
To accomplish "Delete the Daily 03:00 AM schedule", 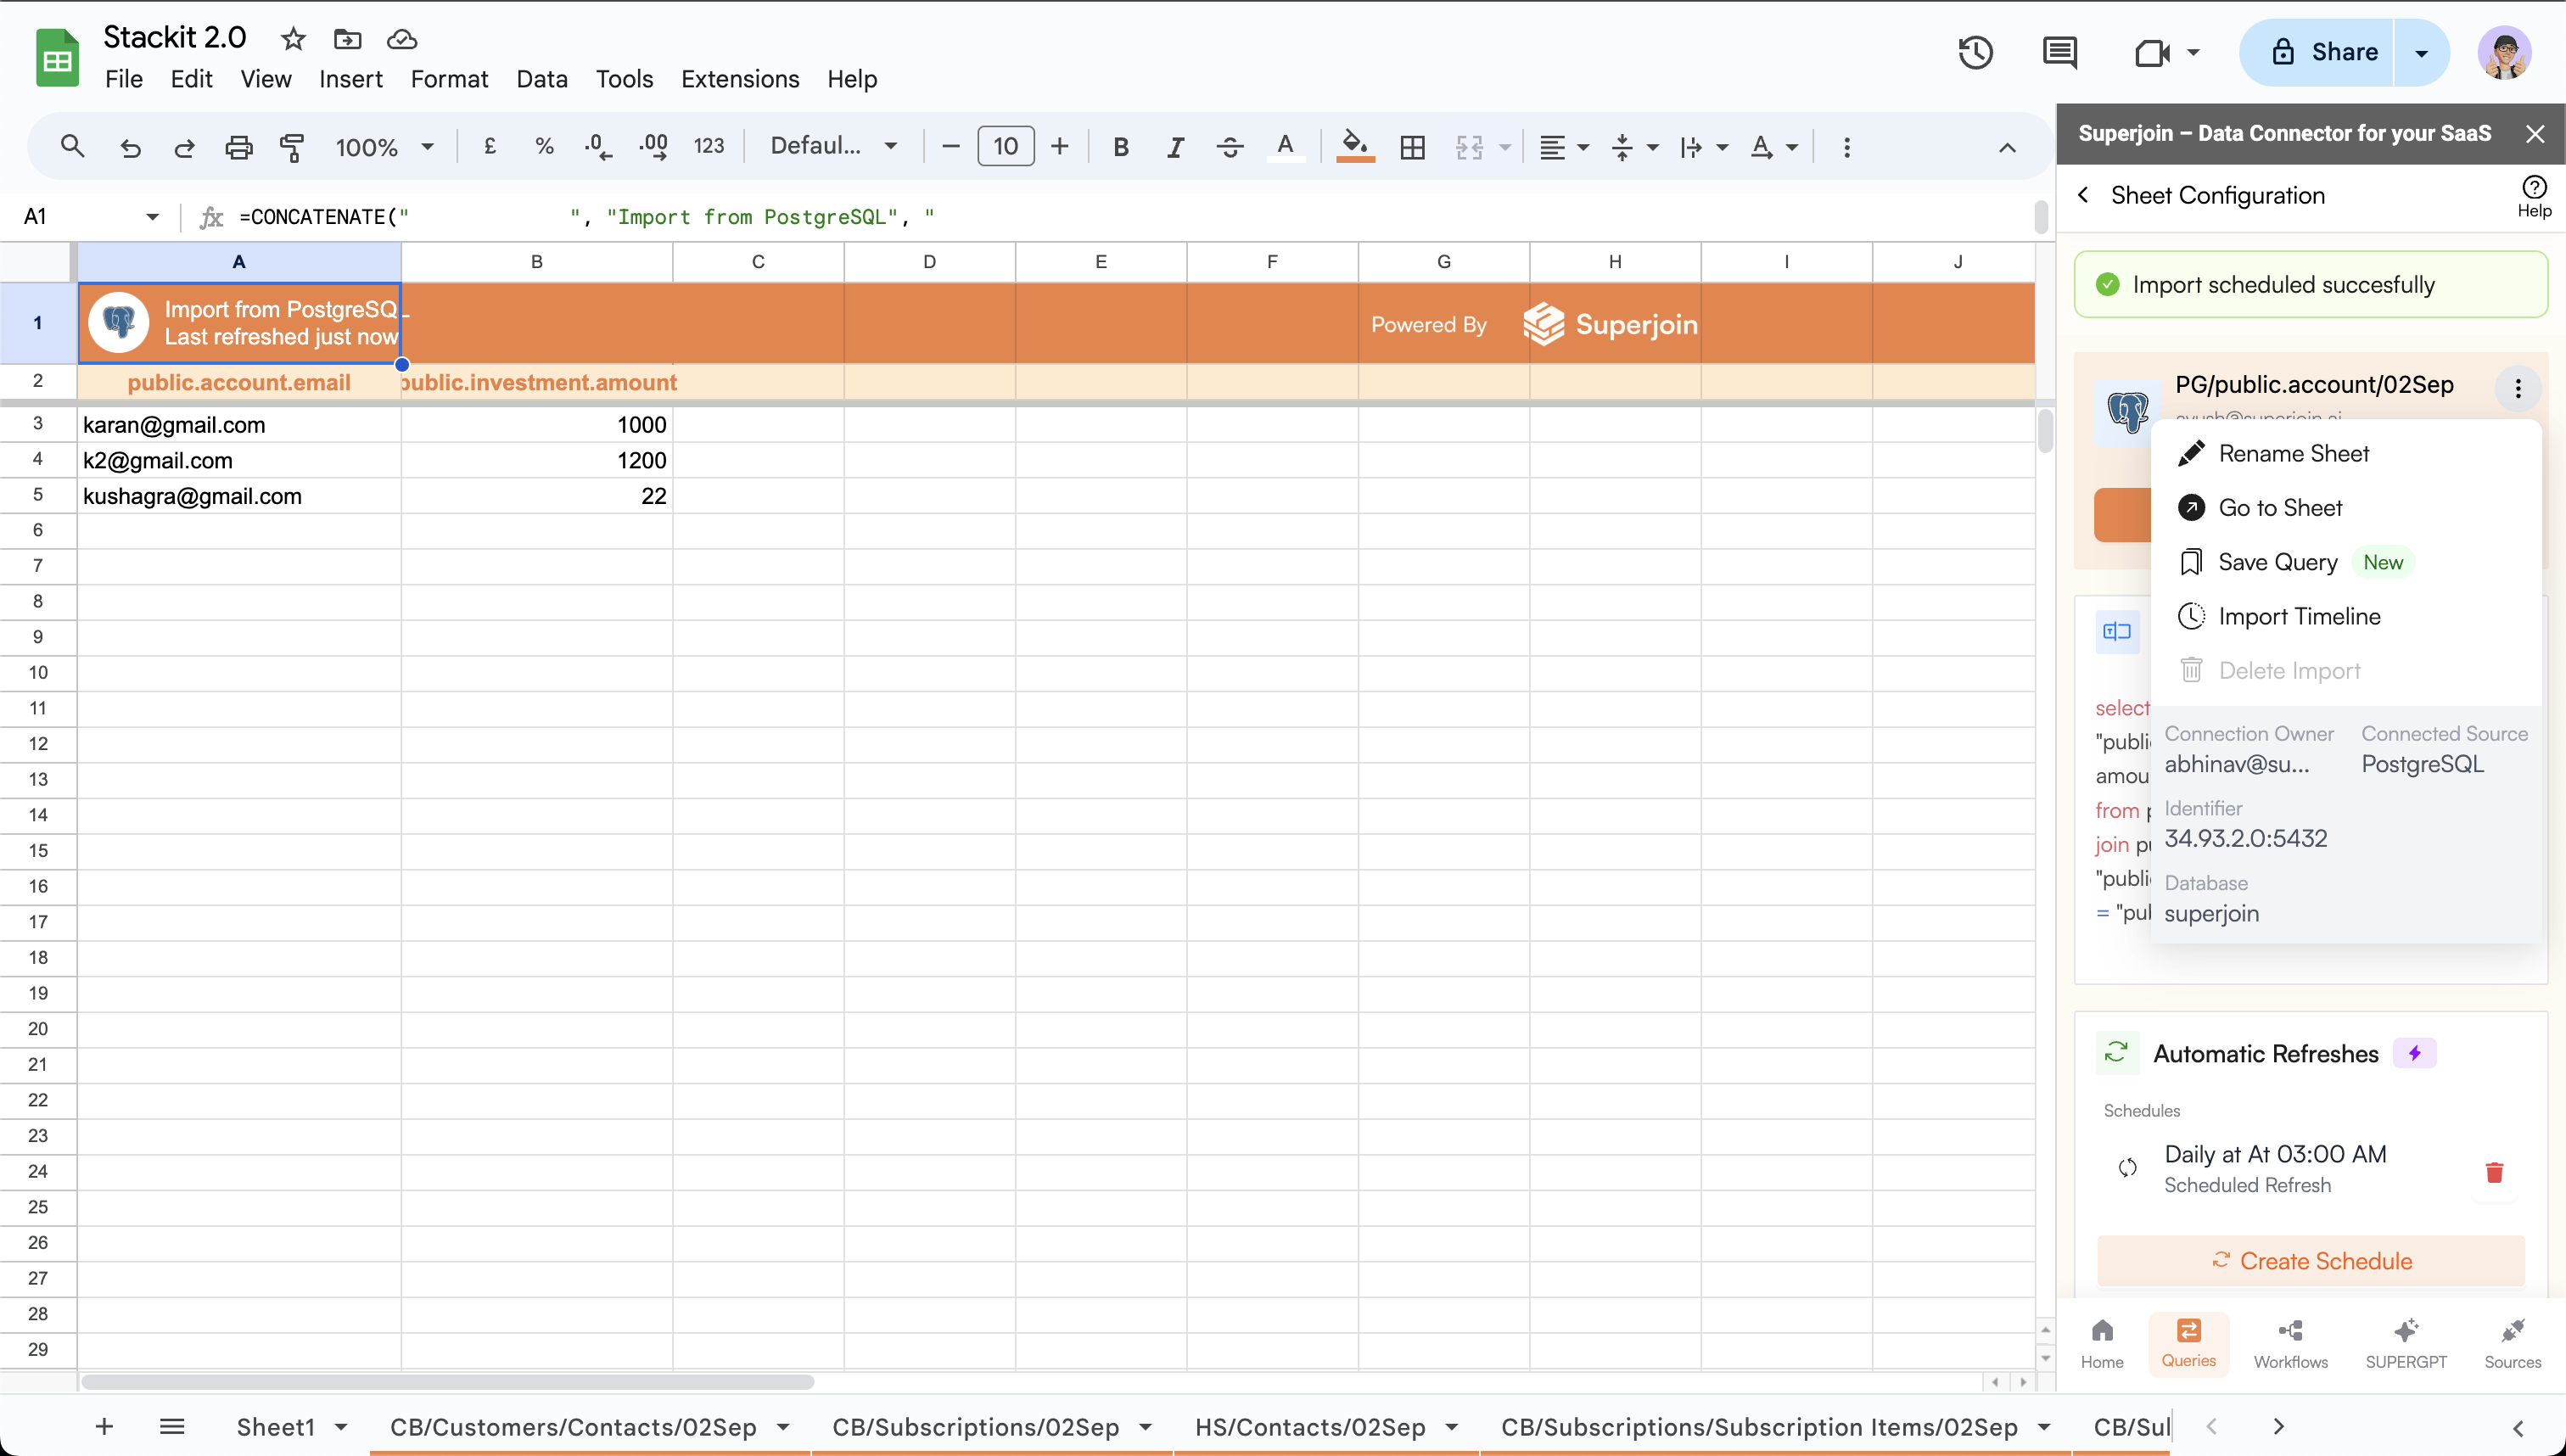I will 2494,1172.
